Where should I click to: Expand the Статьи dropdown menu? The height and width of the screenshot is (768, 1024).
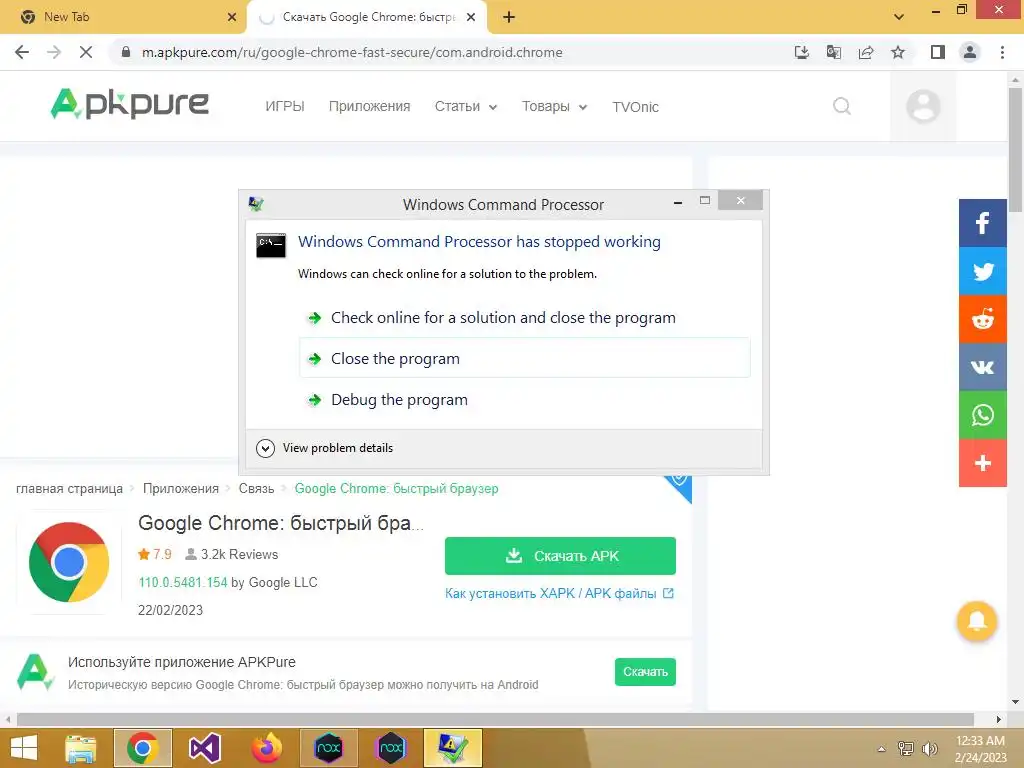pyautogui.click(x=466, y=106)
